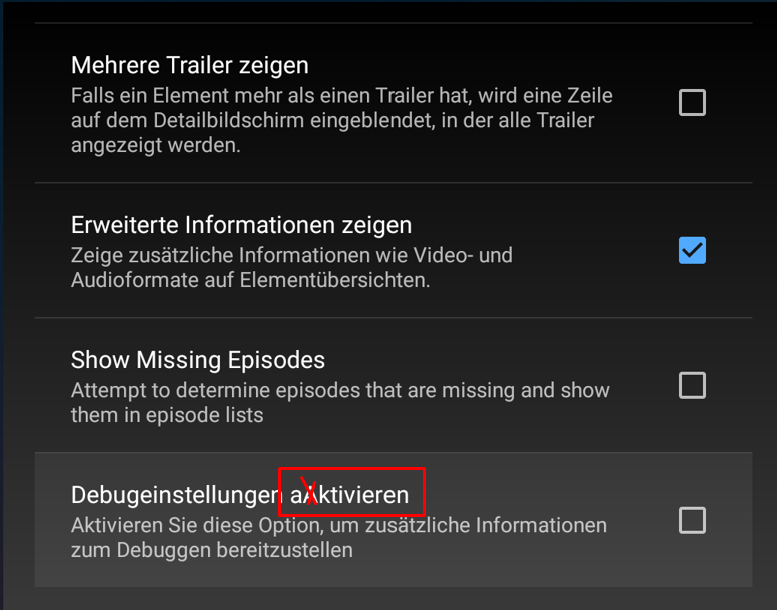Click the 'them in episode lists' line
The width and height of the screenshot is (777, 610).
(167, 415)
